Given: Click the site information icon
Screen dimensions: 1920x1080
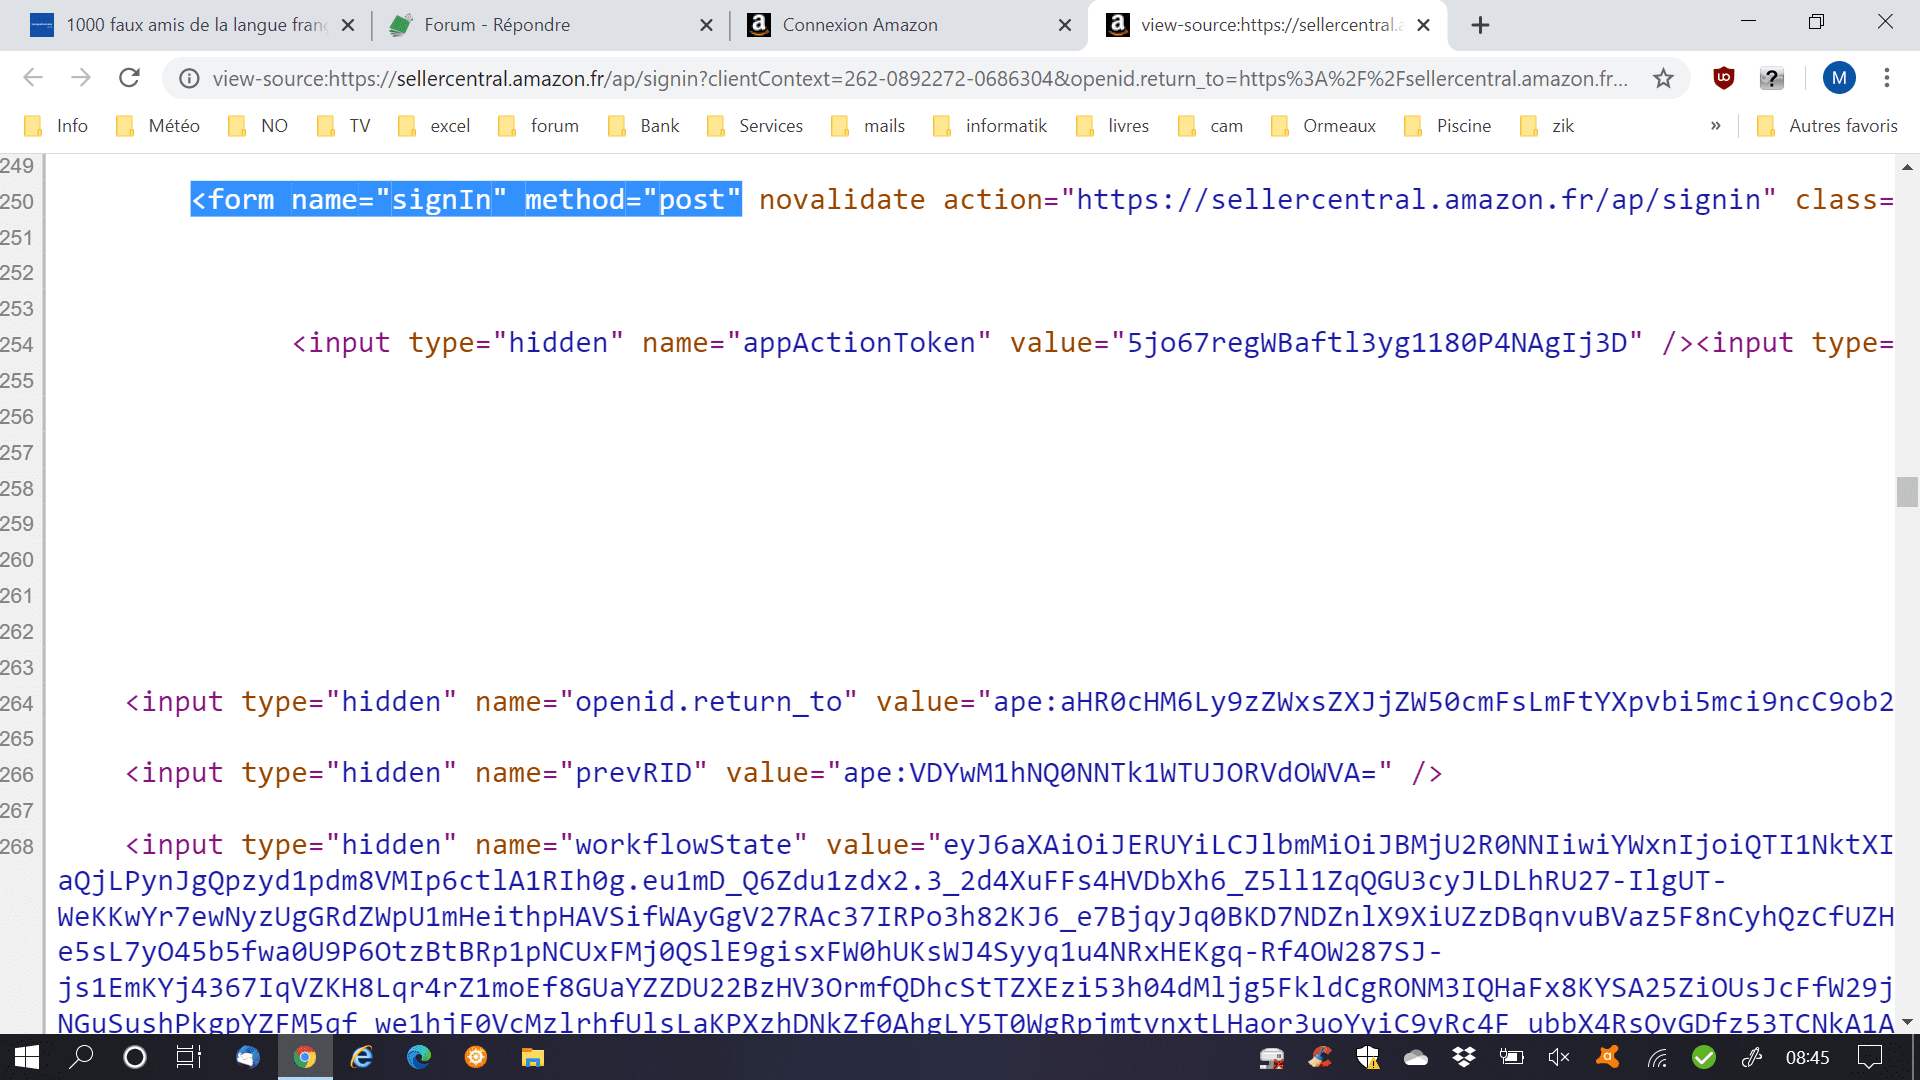Looking at the screenshot, I should [x=189, y=78].
